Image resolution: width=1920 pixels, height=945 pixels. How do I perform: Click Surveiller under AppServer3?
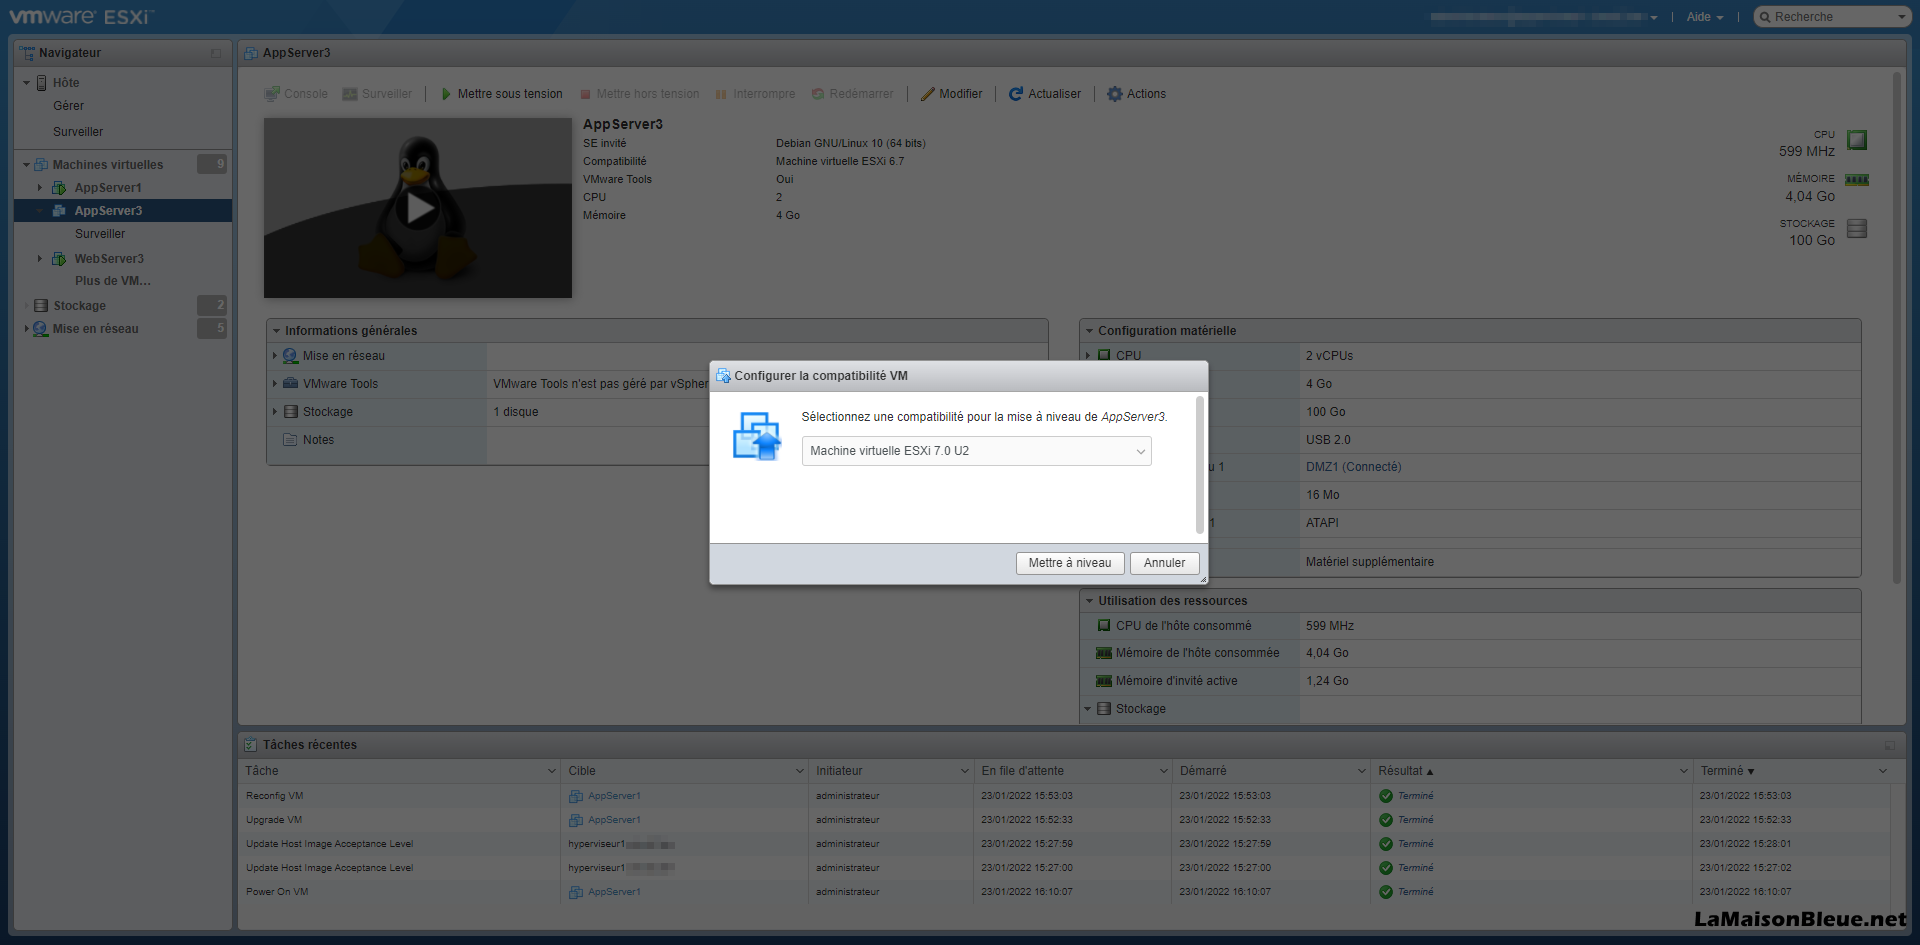tap(100, 234)
